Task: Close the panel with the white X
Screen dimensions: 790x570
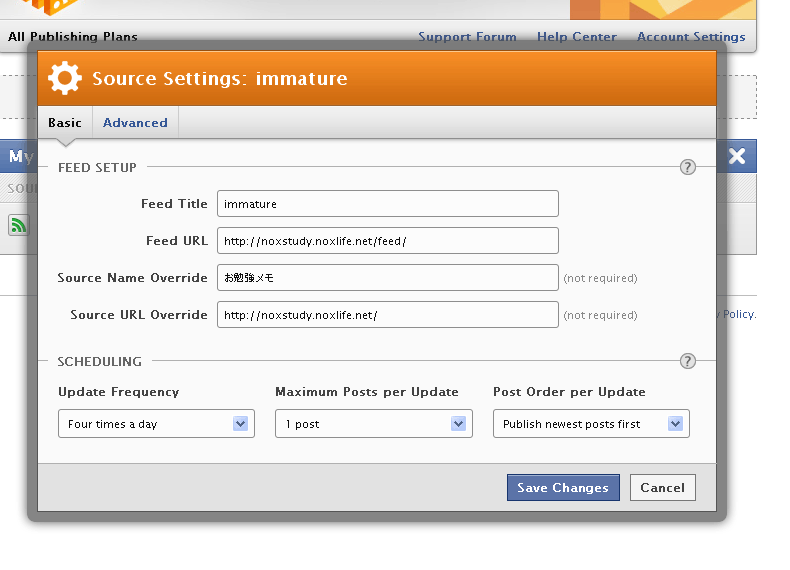Action: (x=737, y=156)
